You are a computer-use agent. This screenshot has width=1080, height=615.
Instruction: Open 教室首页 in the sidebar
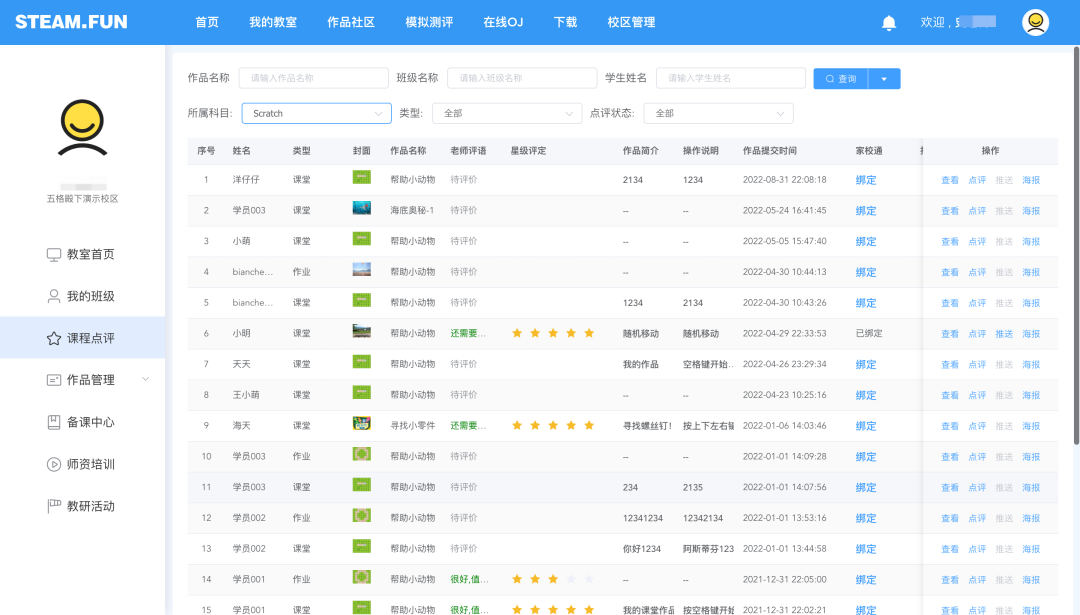[x=90, y=254]
